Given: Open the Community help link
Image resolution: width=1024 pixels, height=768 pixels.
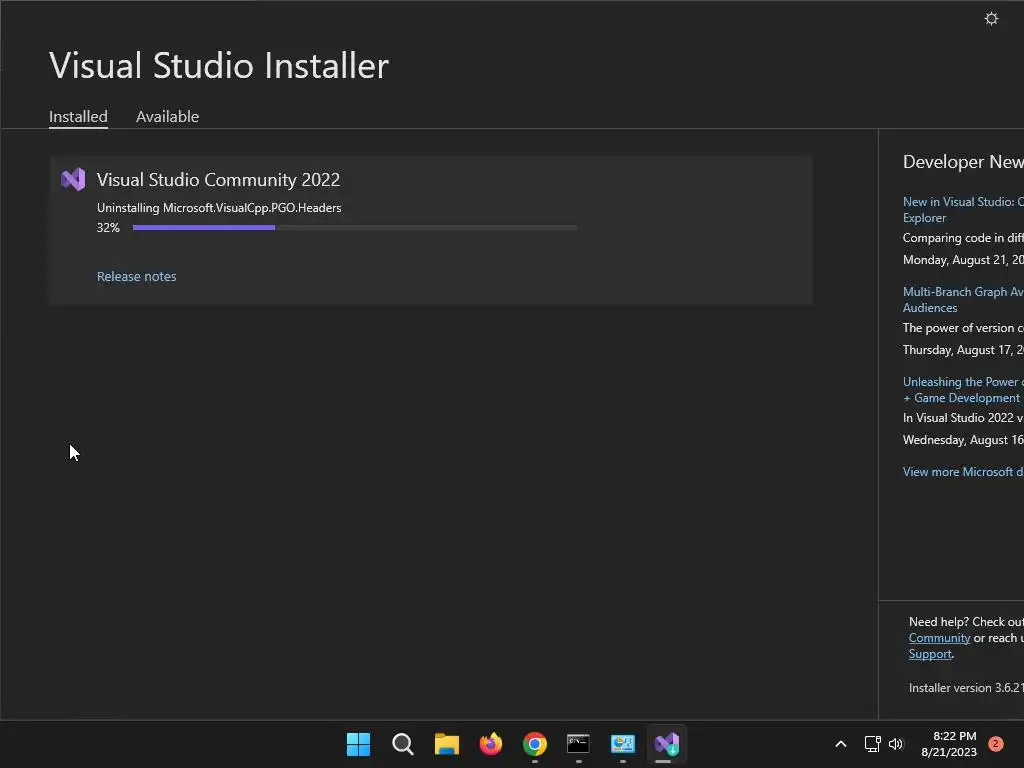Looking at the screenshot, I should click(939, 638).
